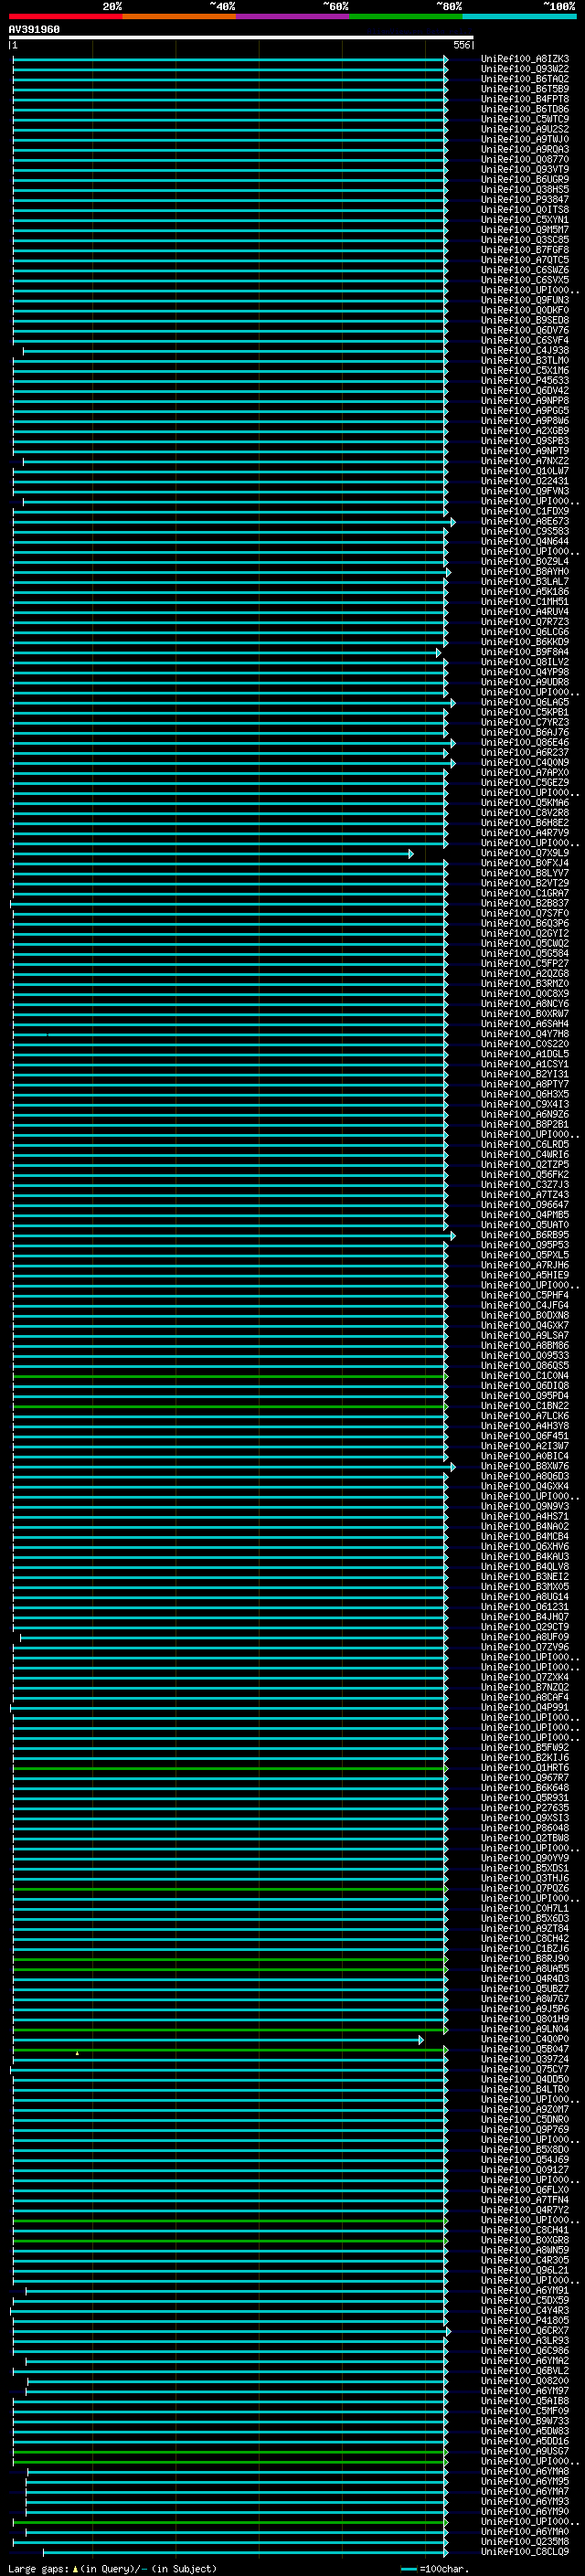Click arrowhead ending the UniRef100_C4Q0P0 alignment
585x2576 pixels.
[x=421, y=2040]
